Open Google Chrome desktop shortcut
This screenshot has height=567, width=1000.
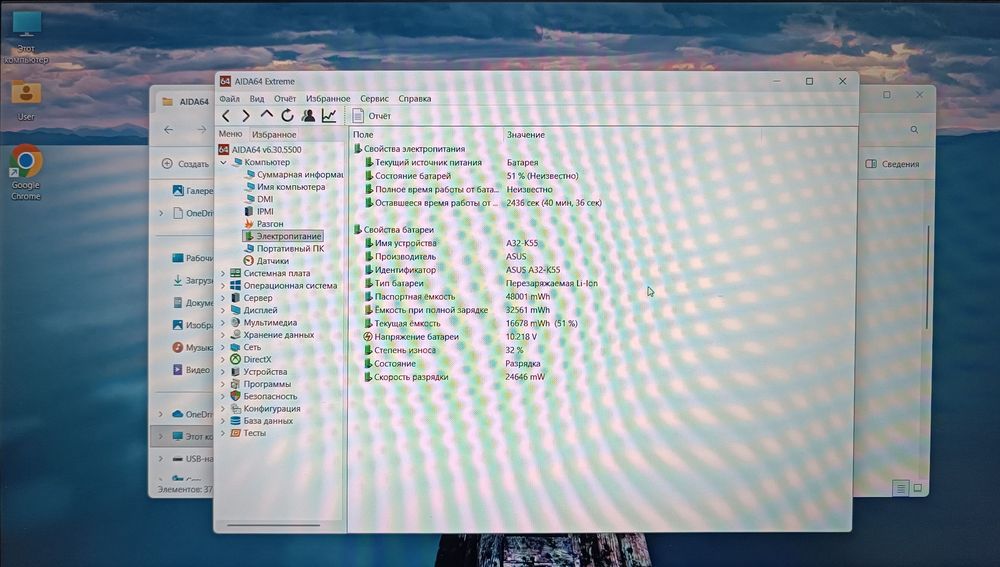click(26, 172)
